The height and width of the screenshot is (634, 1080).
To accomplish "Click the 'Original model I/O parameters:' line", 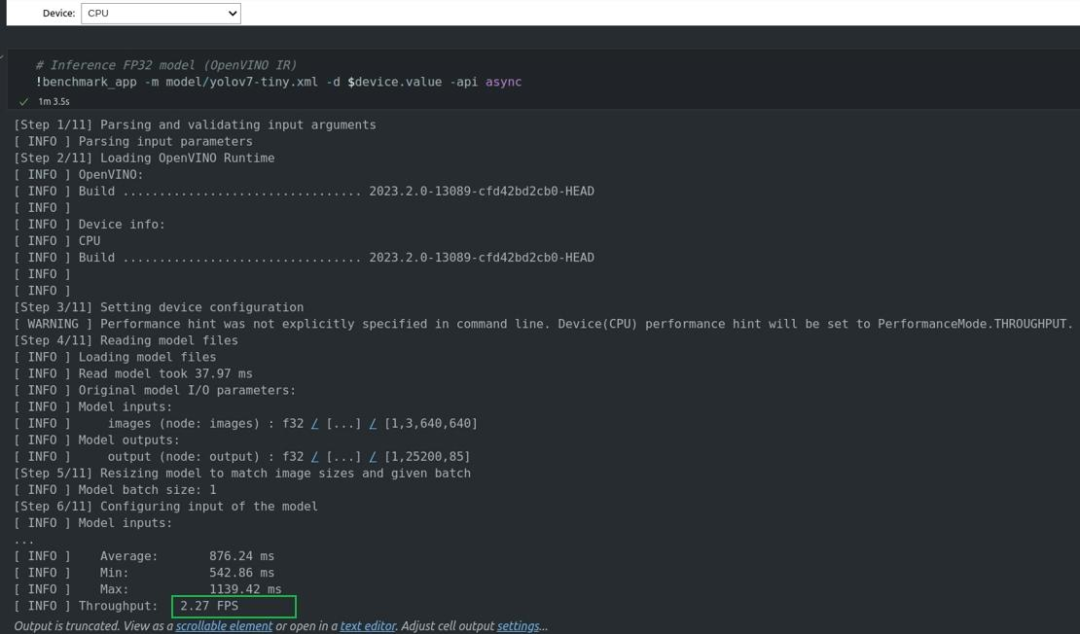I will click(155, 390).
